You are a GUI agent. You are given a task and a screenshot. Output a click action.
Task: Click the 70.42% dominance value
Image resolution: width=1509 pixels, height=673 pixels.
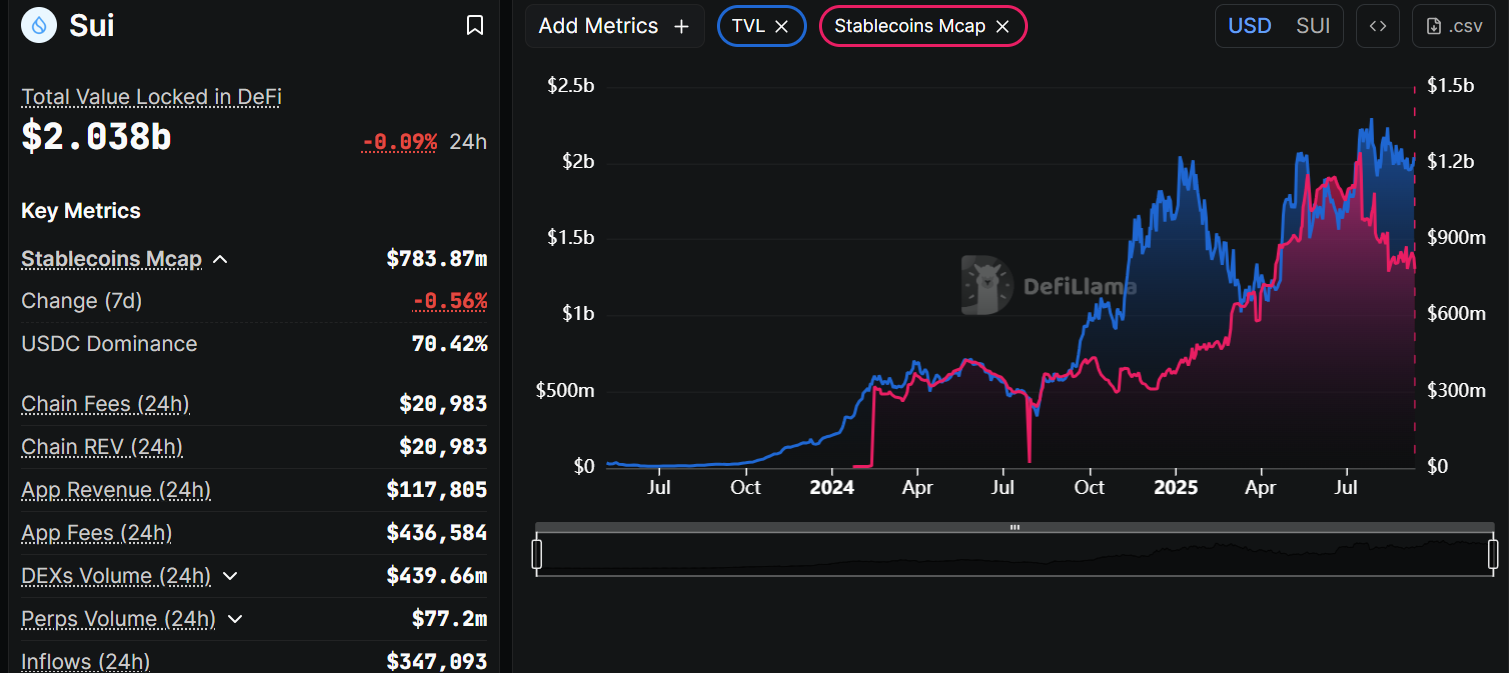click(x=450, y=344)
